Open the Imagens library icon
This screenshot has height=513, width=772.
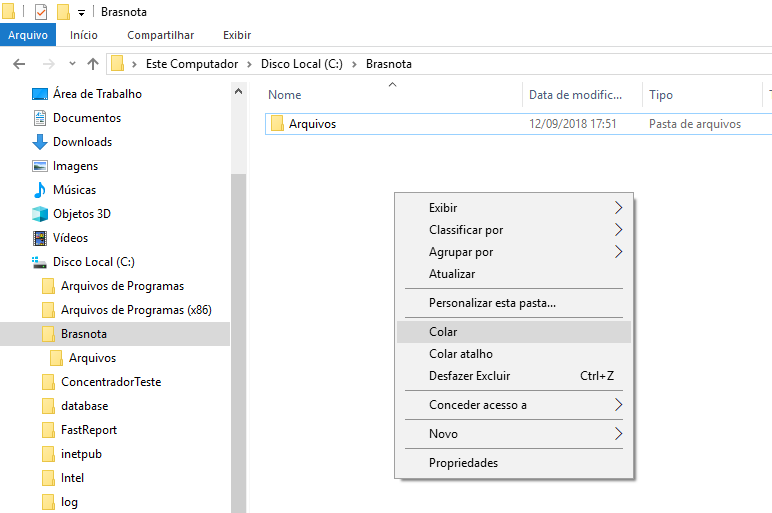(40, 166)
